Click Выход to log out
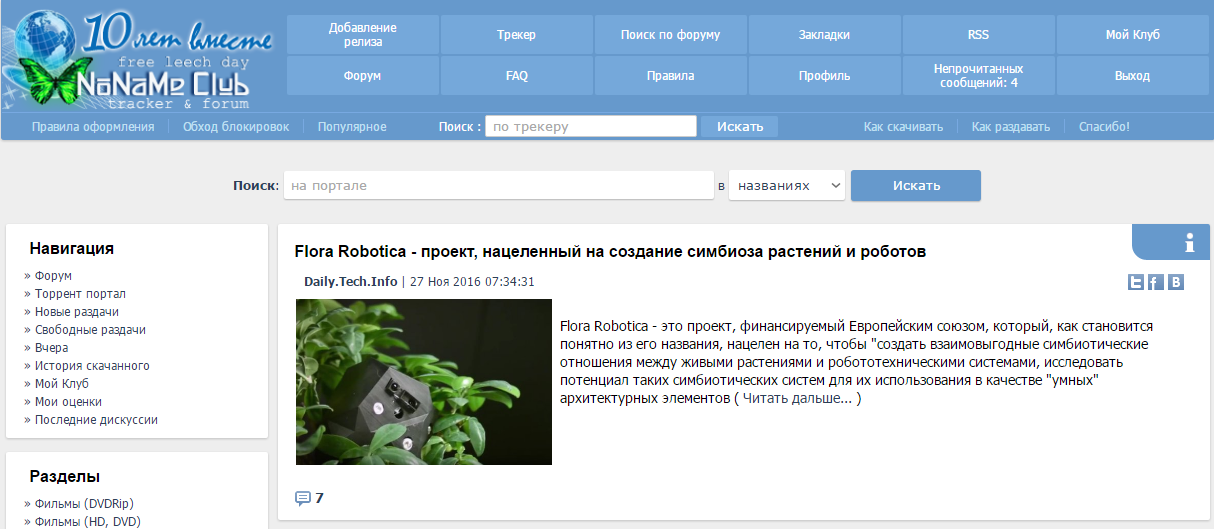This screenshot has height=529, width=1214. pyautogui.click(x=1132, y=76)
